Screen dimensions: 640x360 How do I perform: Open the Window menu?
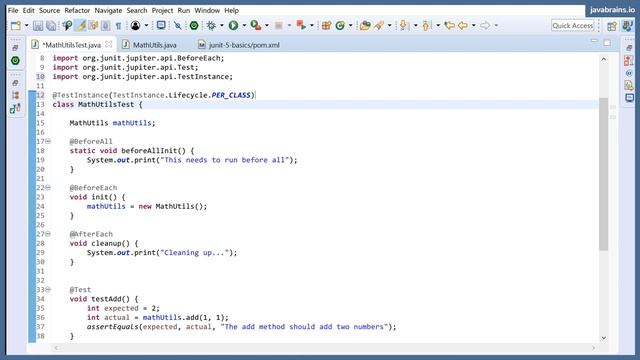[207, 10]
